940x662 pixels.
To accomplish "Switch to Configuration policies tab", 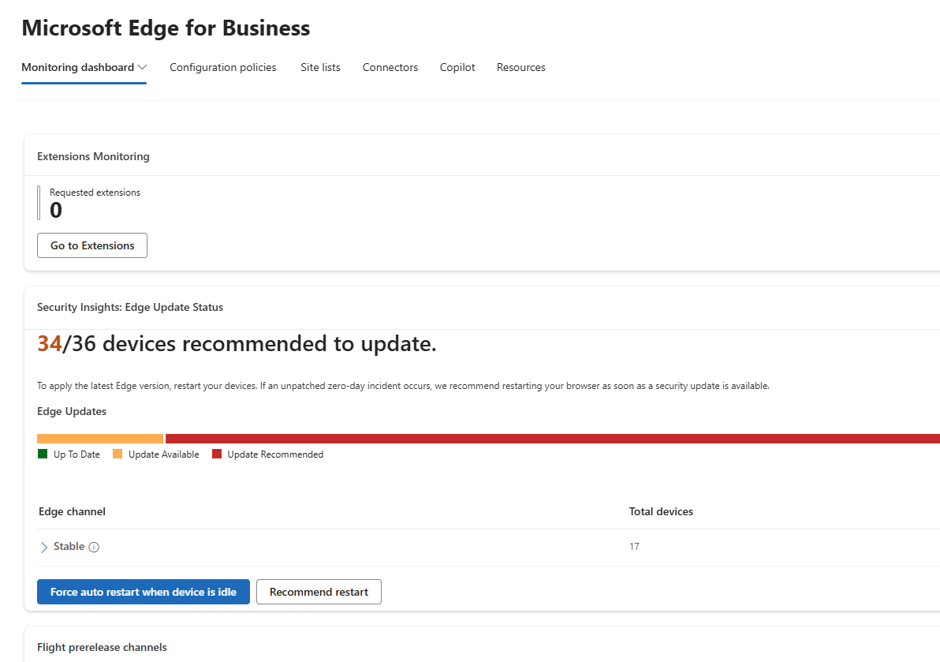I will (222, 67).
